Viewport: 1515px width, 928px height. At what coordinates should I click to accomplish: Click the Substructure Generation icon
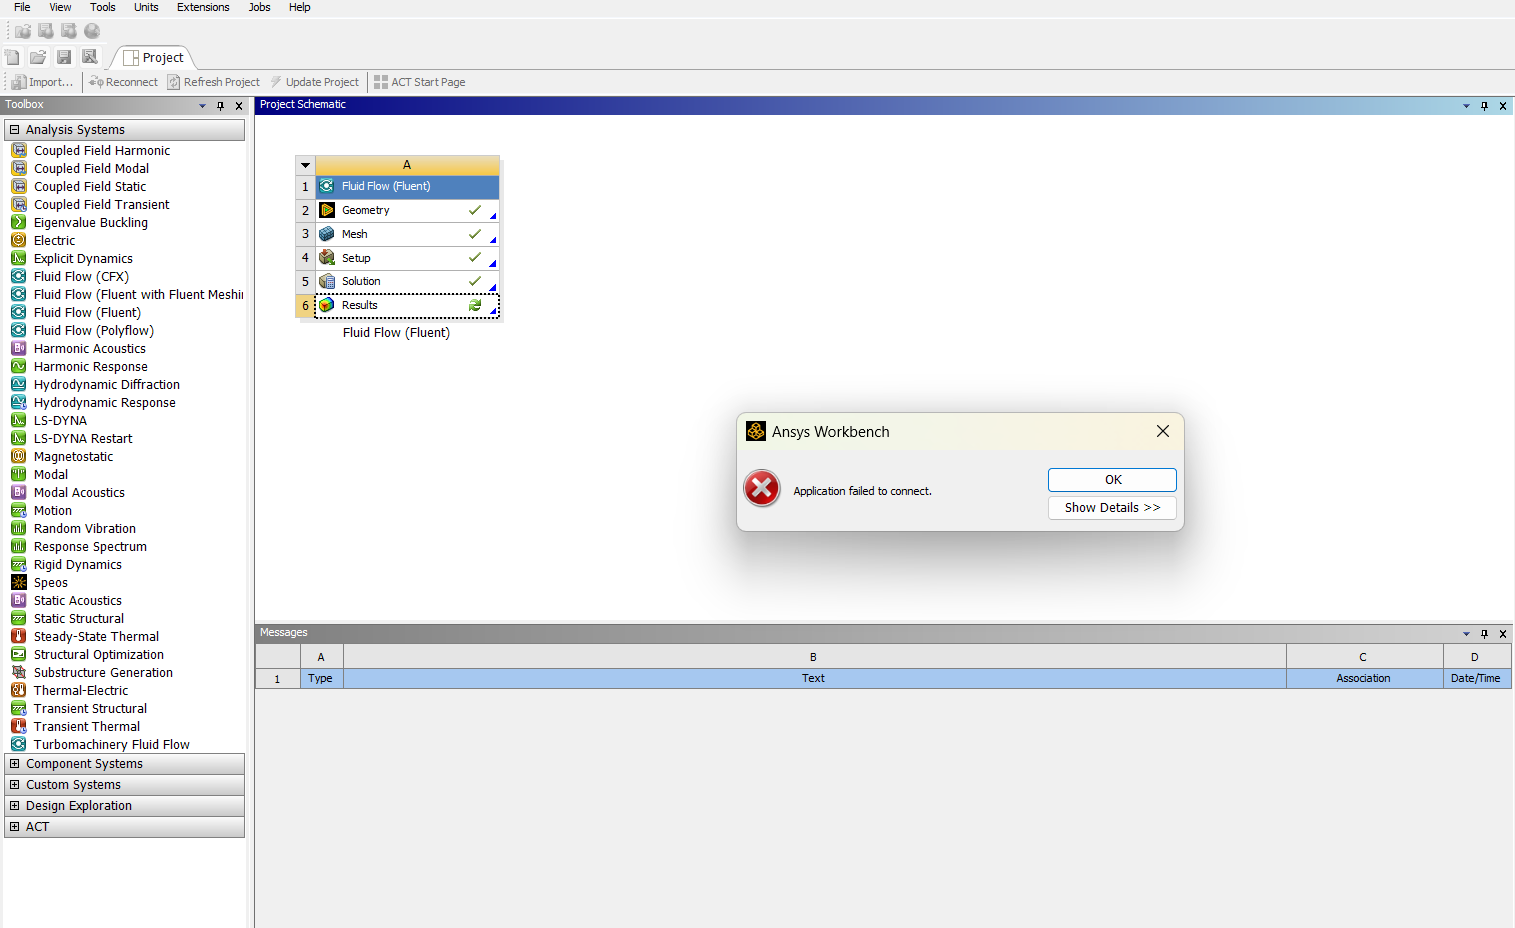point(18,672)
